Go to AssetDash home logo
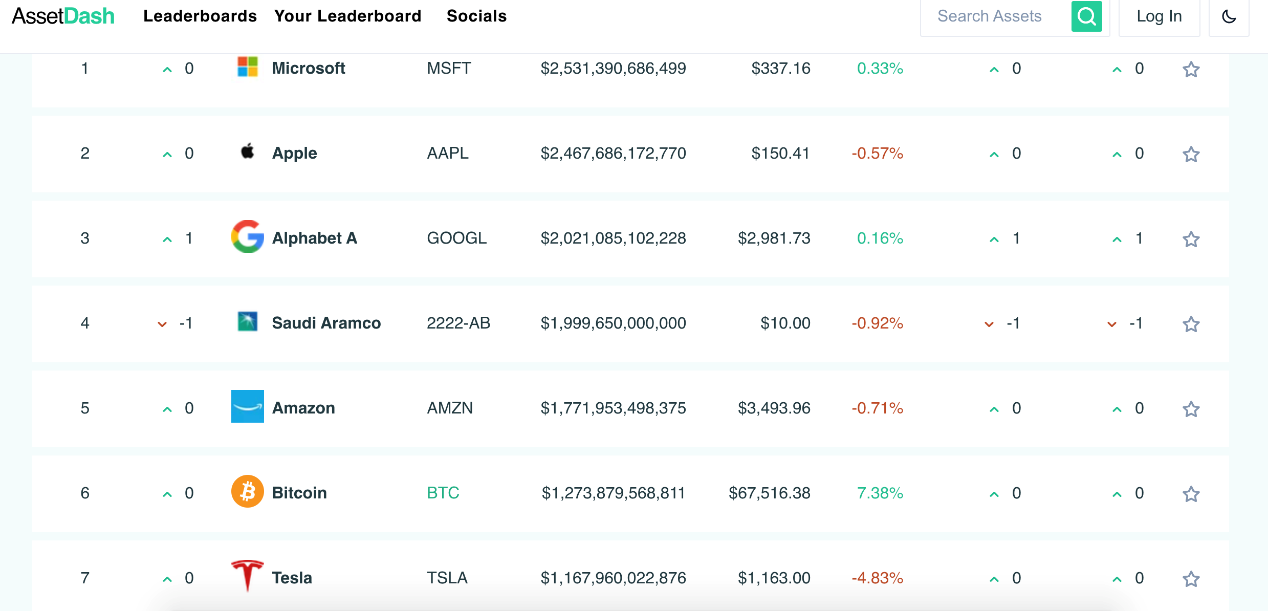 pos(63,16)
